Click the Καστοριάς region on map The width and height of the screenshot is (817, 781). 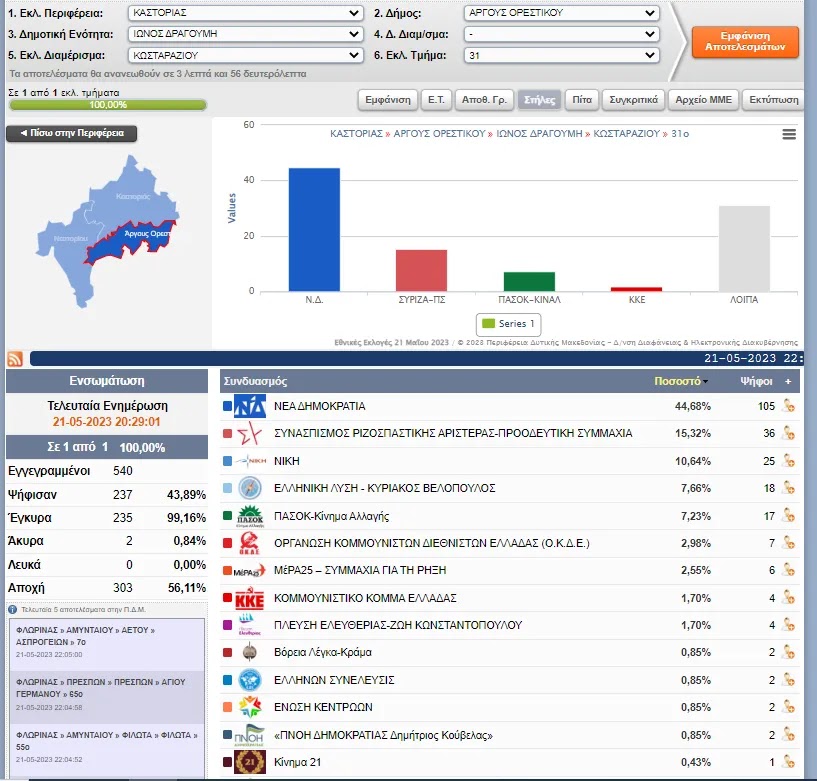(x=133, y=197)
